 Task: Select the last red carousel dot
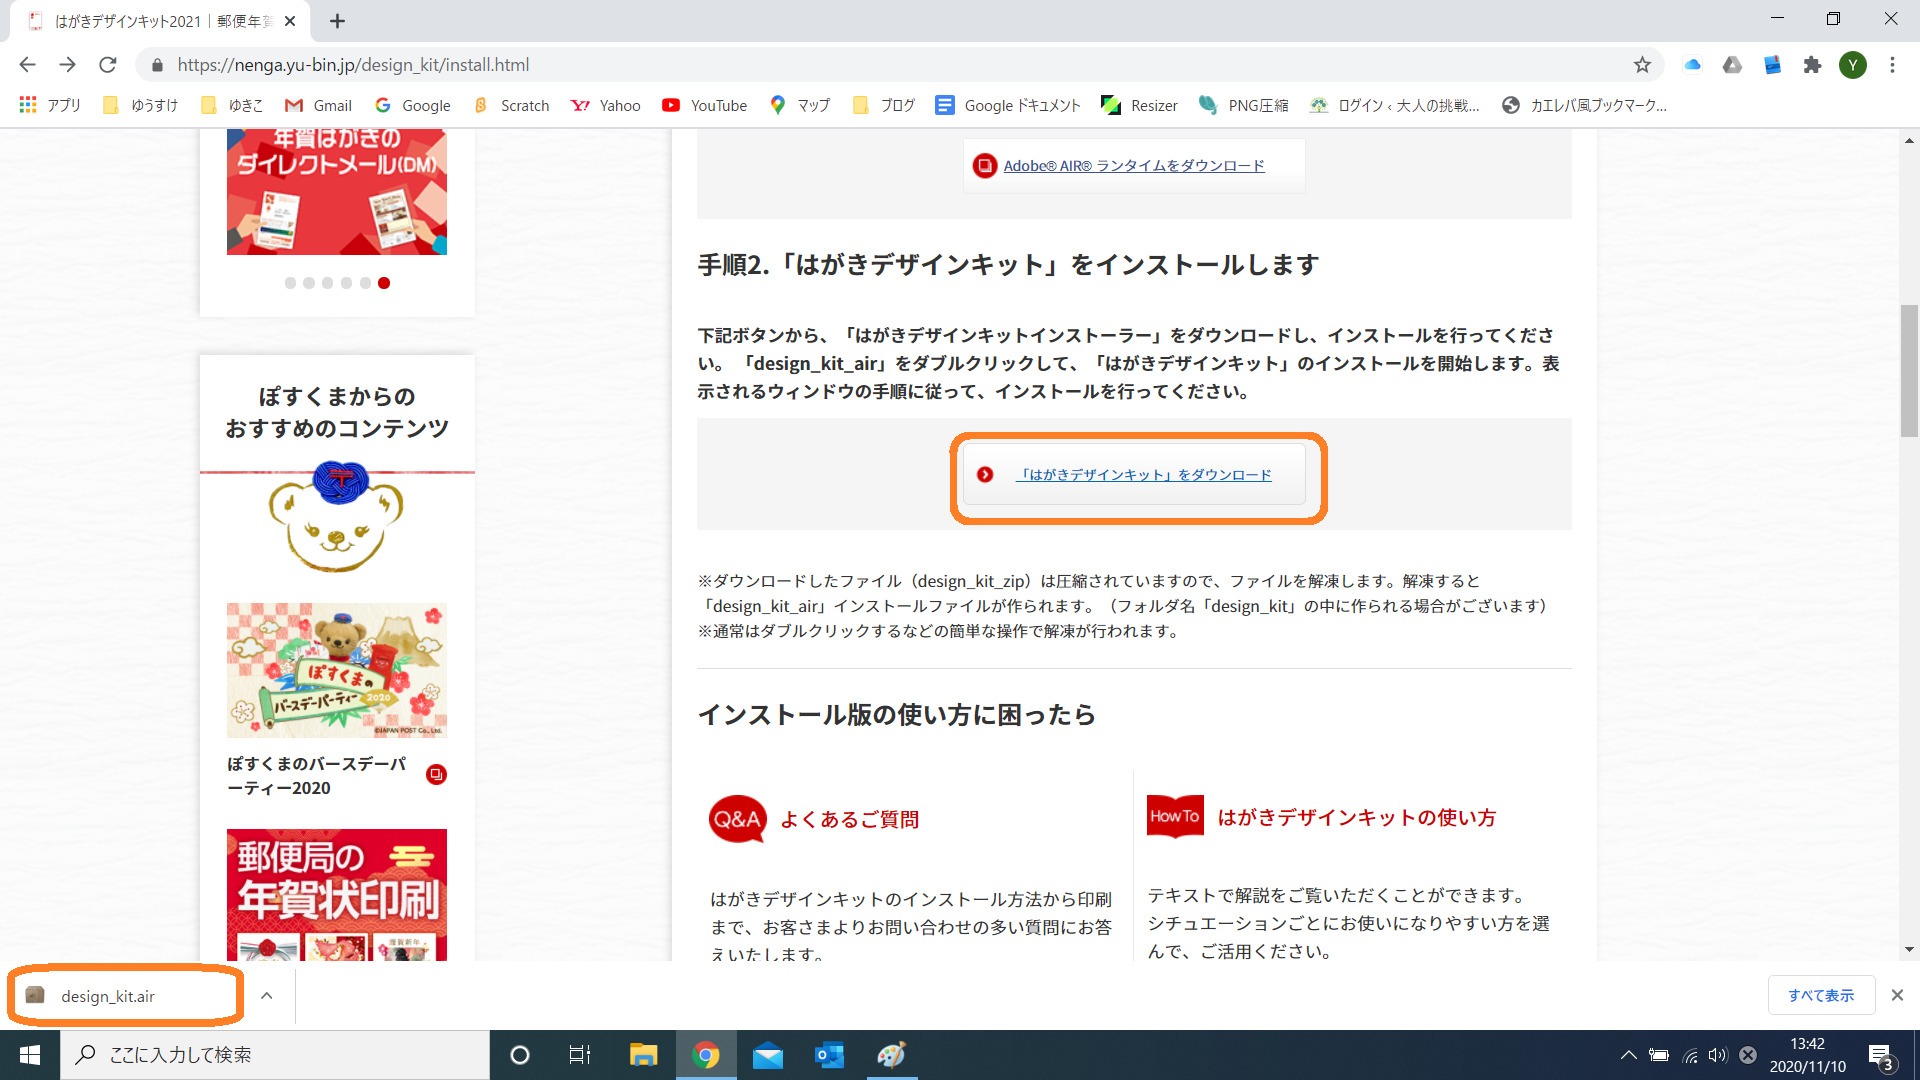point(384,283)
